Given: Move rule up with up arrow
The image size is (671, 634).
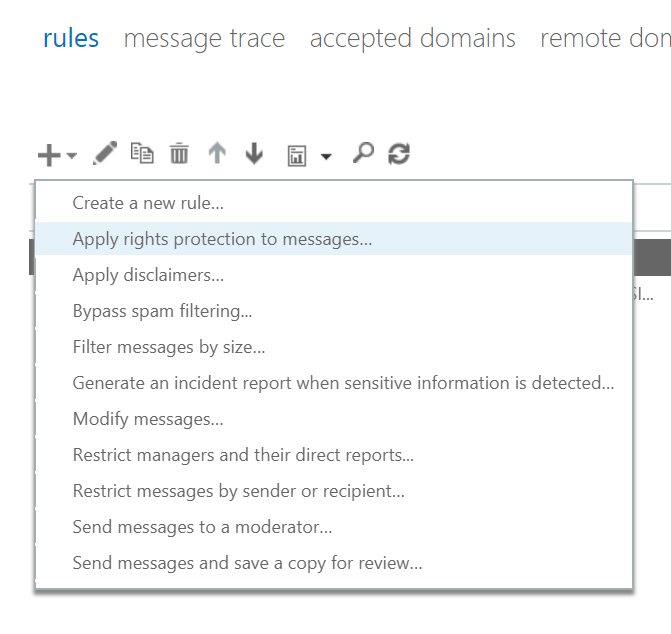Looking at the screenshot, I should click(217, 154).
